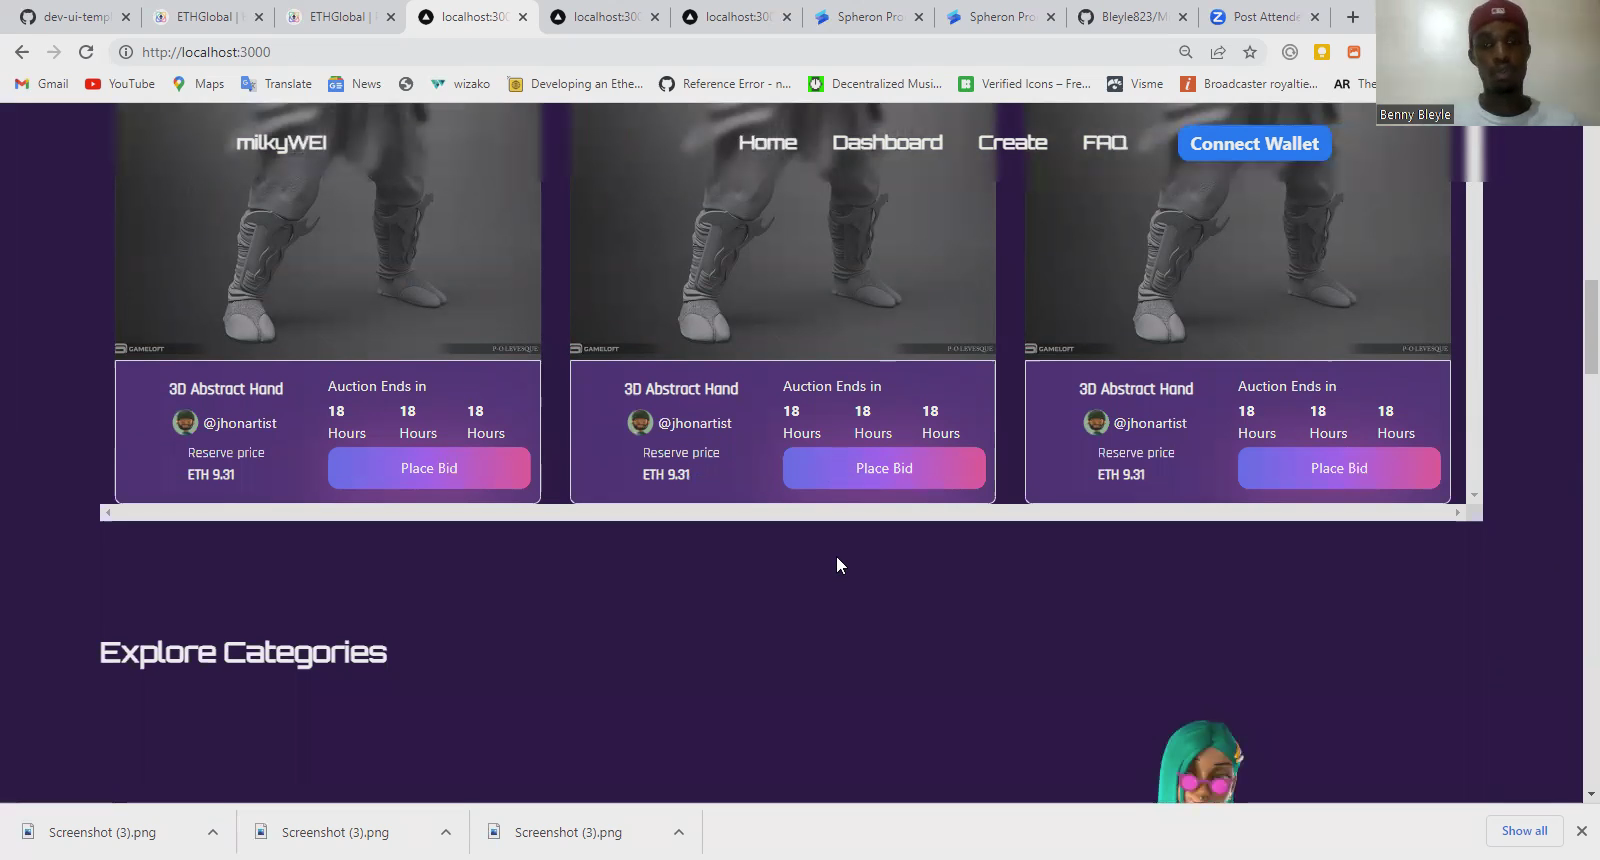Click the address bar URL field

[640, 52]
